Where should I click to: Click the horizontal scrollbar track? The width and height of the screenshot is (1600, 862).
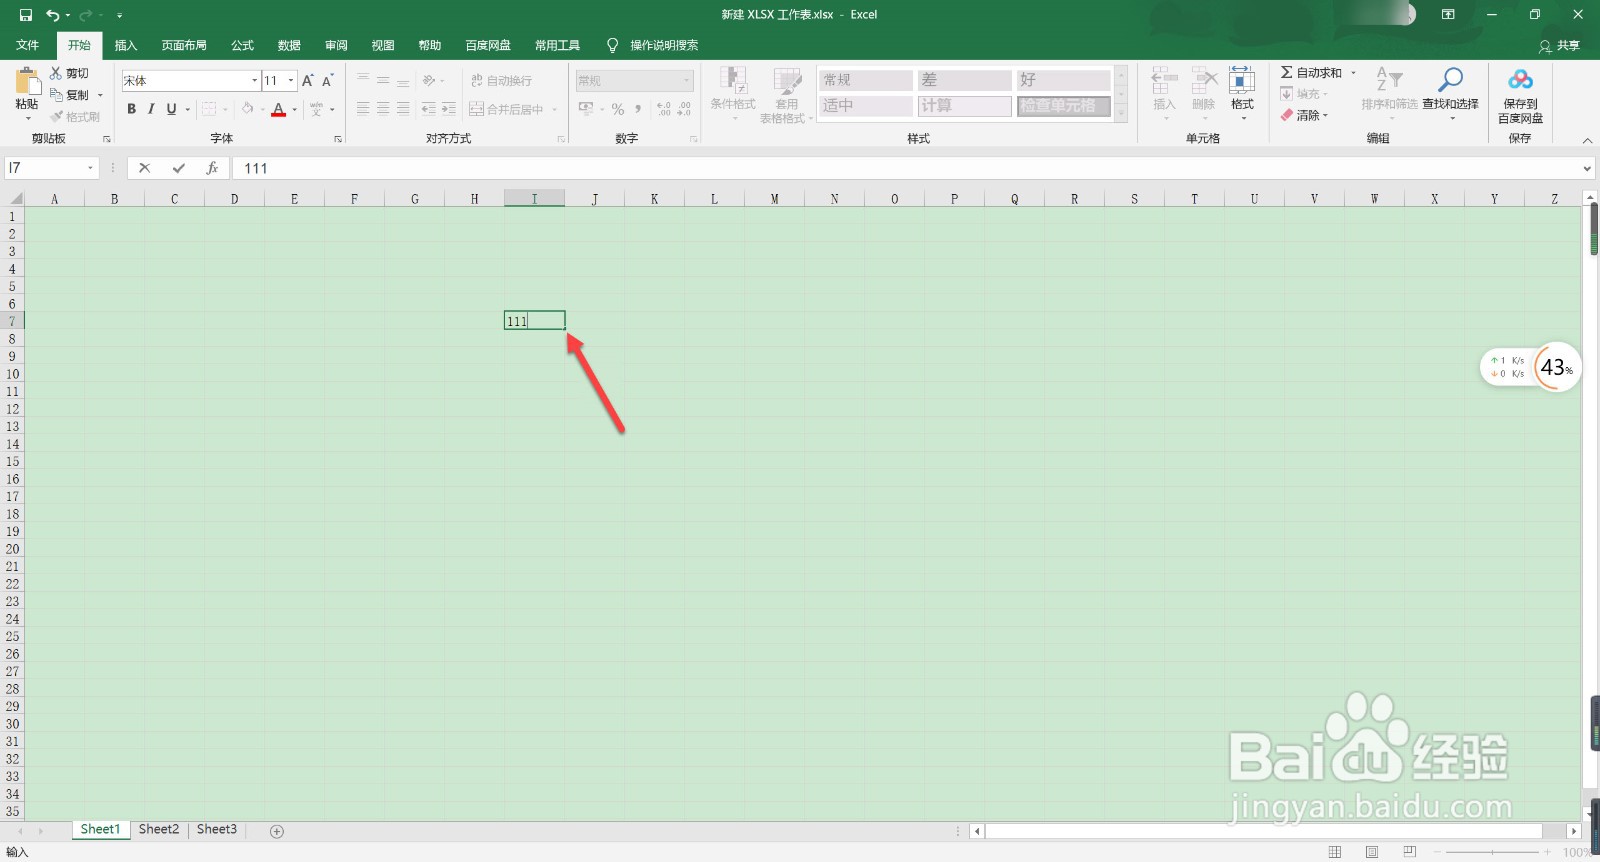pos(1265,831)
